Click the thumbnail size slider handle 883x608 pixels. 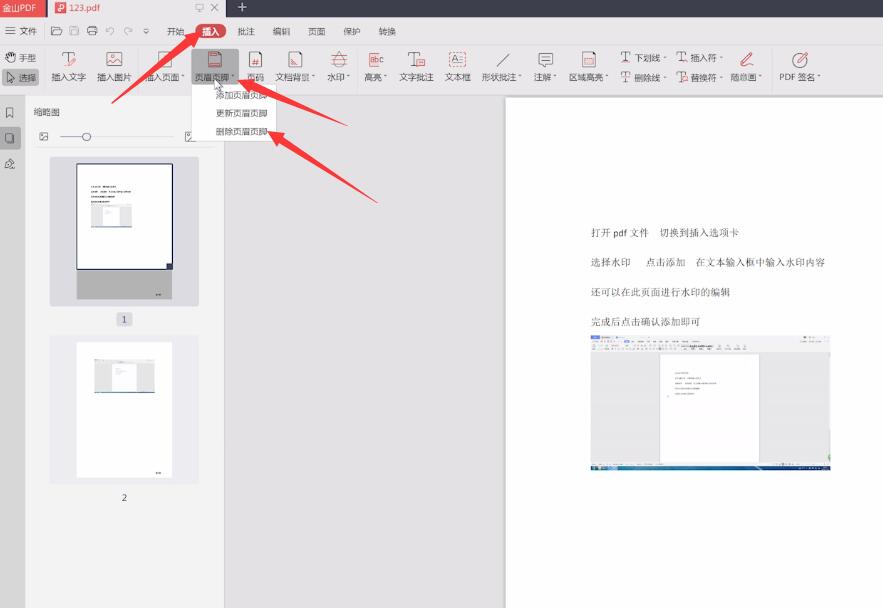point(86,137)
